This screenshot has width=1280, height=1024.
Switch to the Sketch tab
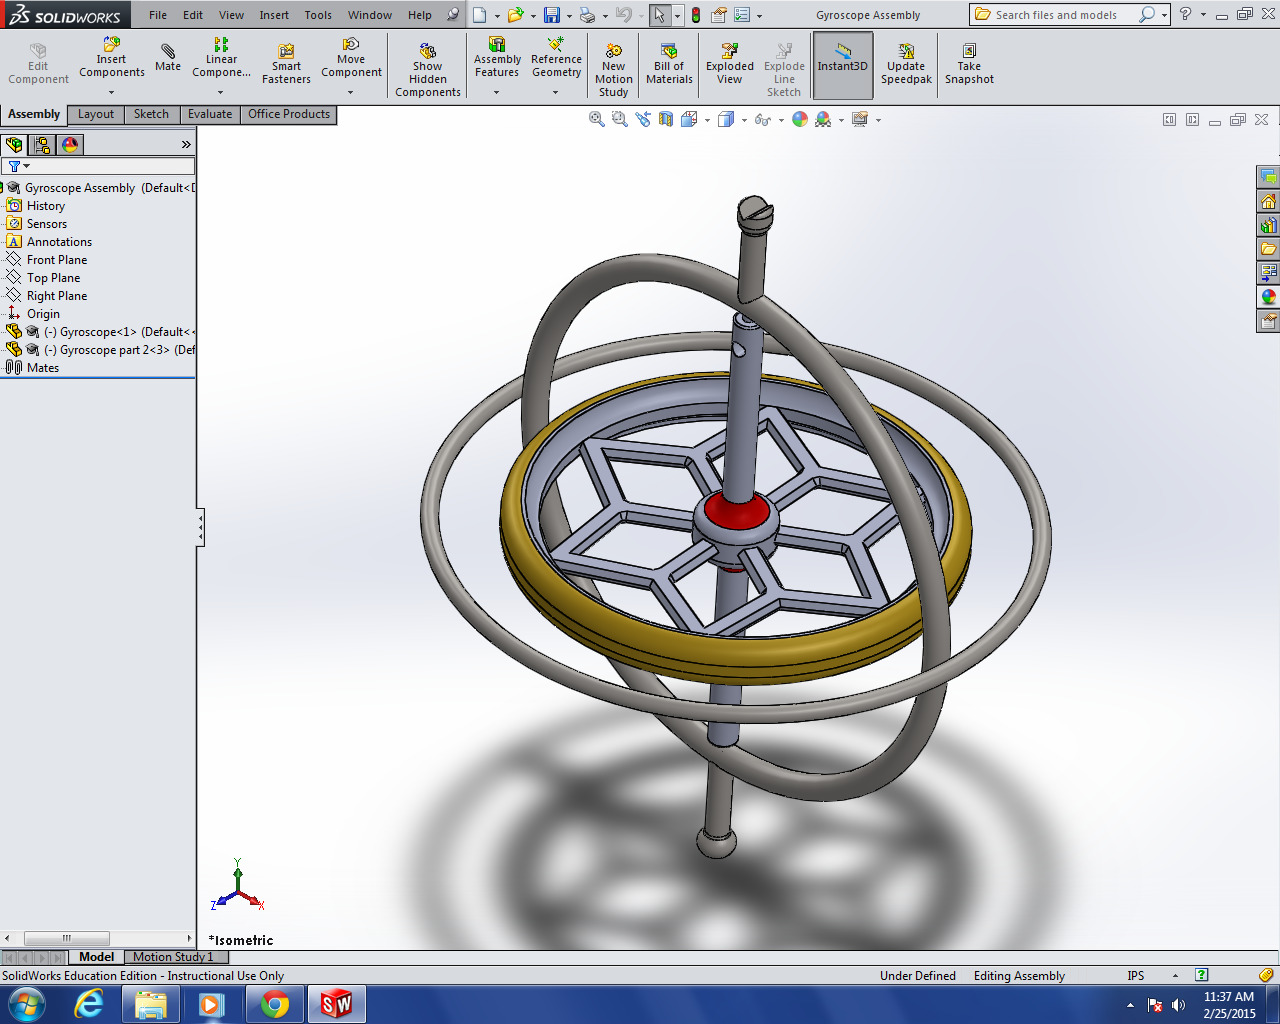point(150,114)
